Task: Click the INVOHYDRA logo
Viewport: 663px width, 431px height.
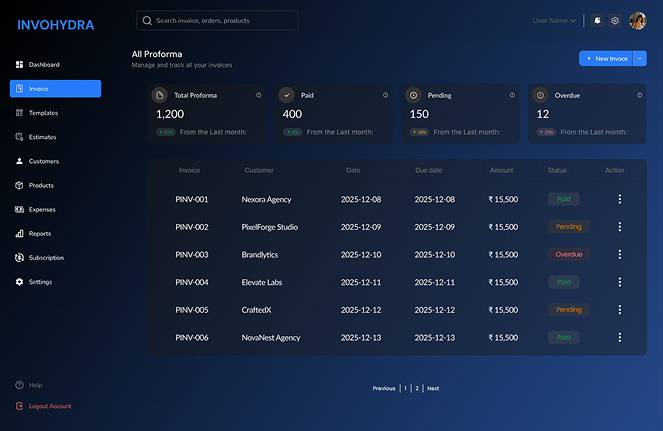Action: click(55, 25)
